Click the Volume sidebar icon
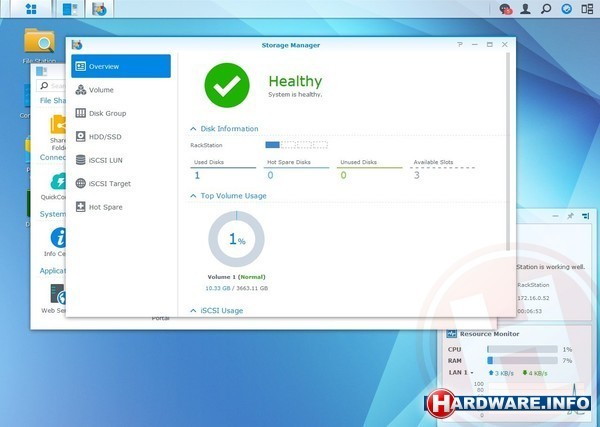Image resolution: width=600 pixels, height=427 pixels. (81, 90)
